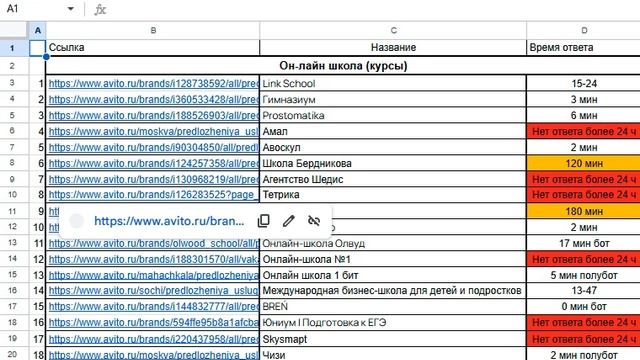Click the orange '180 мин' cell
Screen dimensions: 640x360
coord(584,211)
